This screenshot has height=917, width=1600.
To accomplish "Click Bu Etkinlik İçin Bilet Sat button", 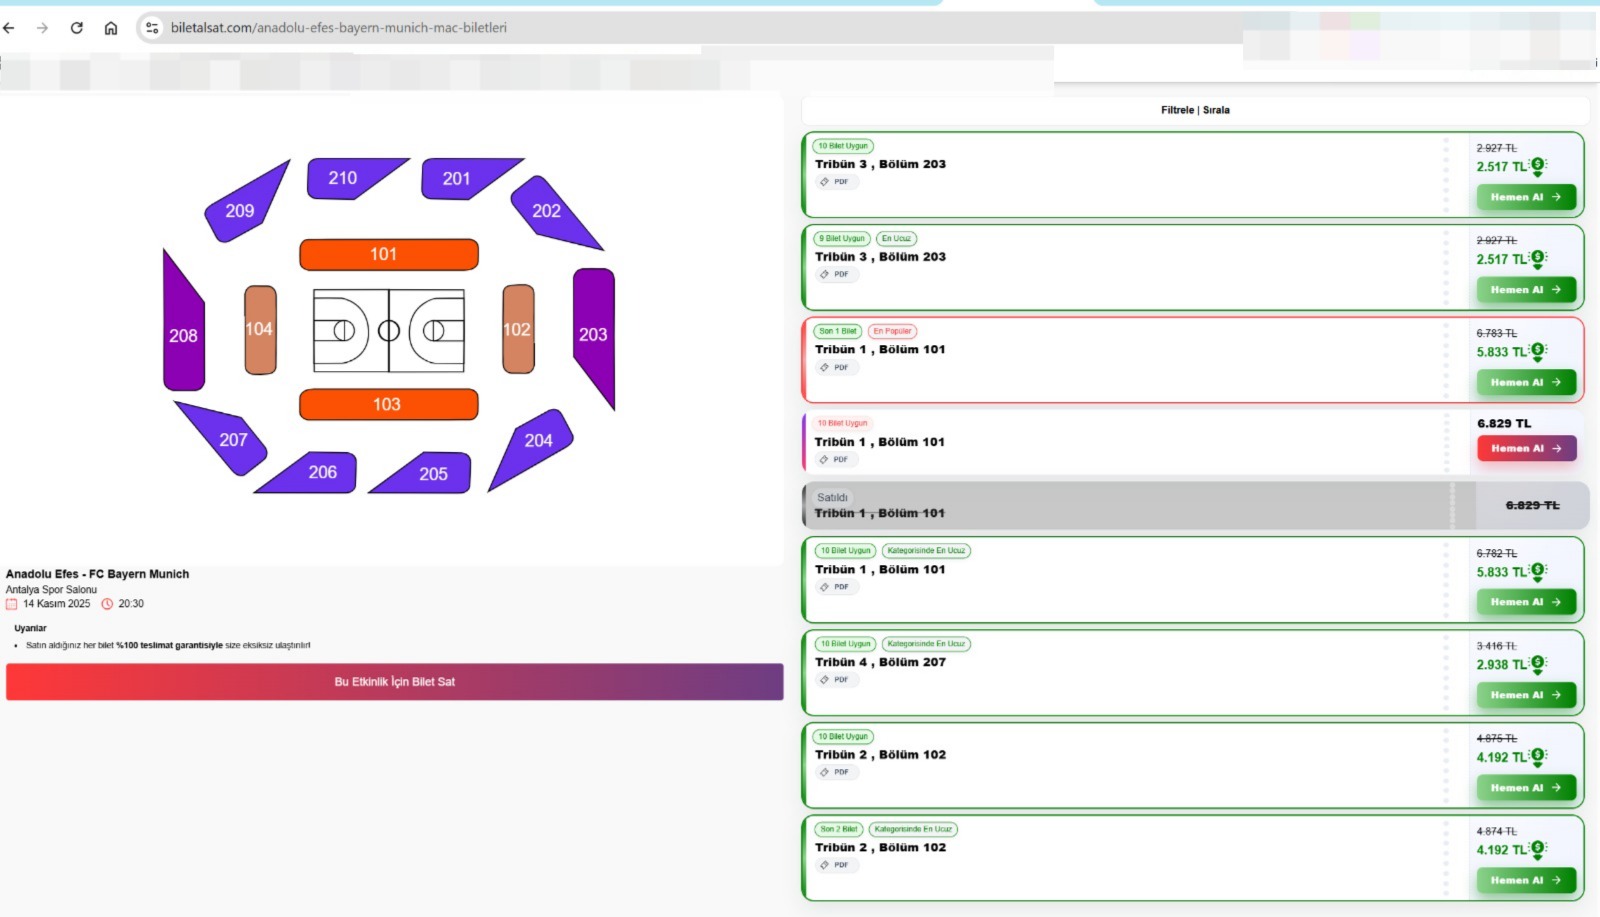I will [x=395, y=682].
